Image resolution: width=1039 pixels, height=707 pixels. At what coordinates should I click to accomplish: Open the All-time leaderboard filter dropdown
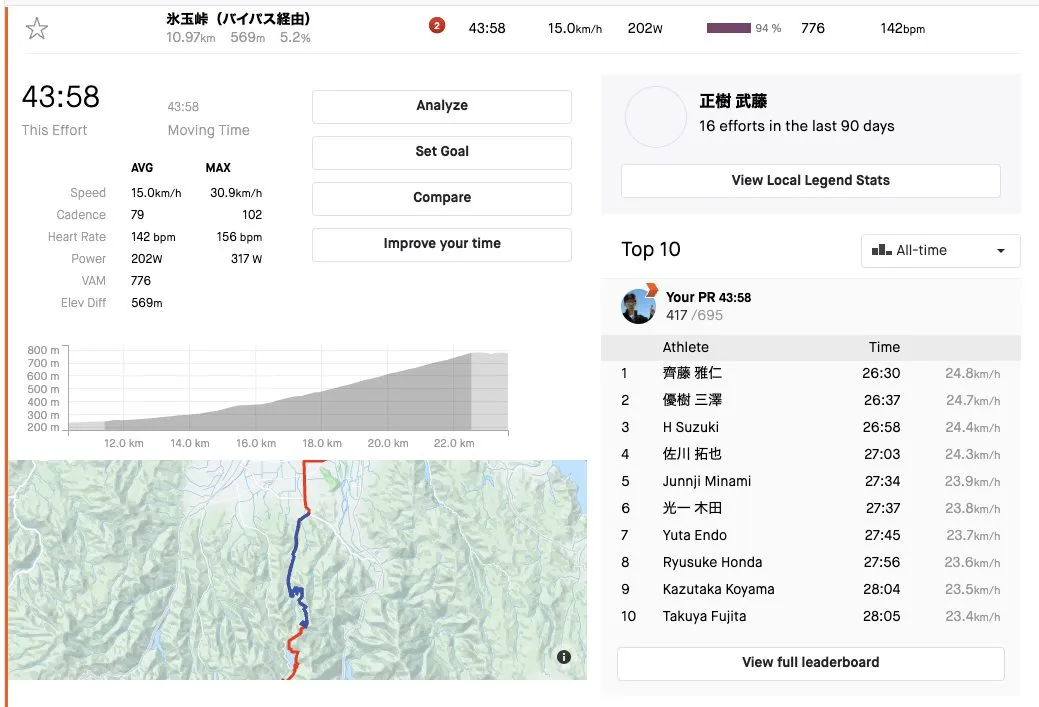[940, 251]
